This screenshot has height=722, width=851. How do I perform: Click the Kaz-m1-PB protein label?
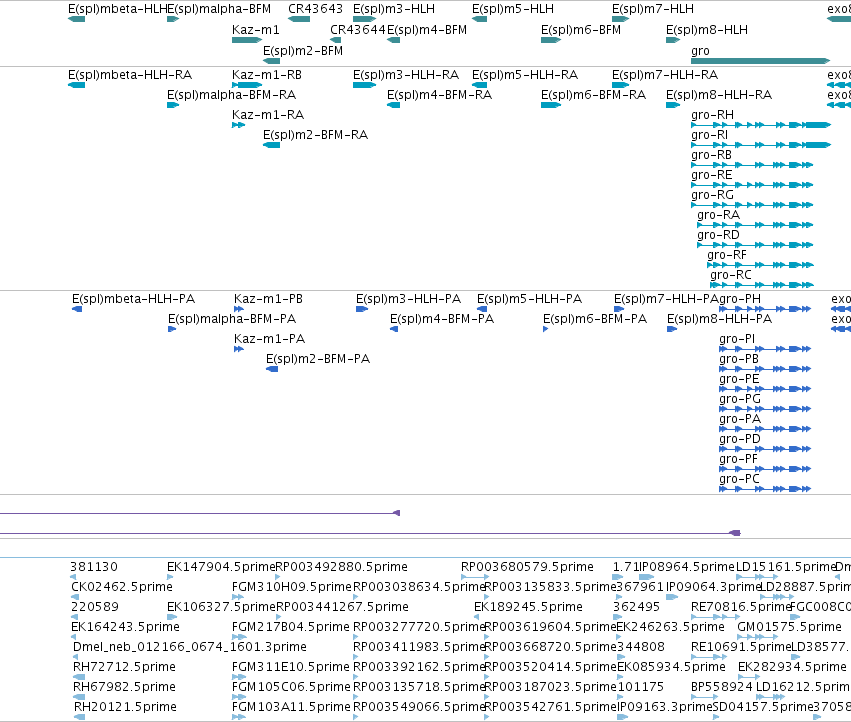pos(268,299)
